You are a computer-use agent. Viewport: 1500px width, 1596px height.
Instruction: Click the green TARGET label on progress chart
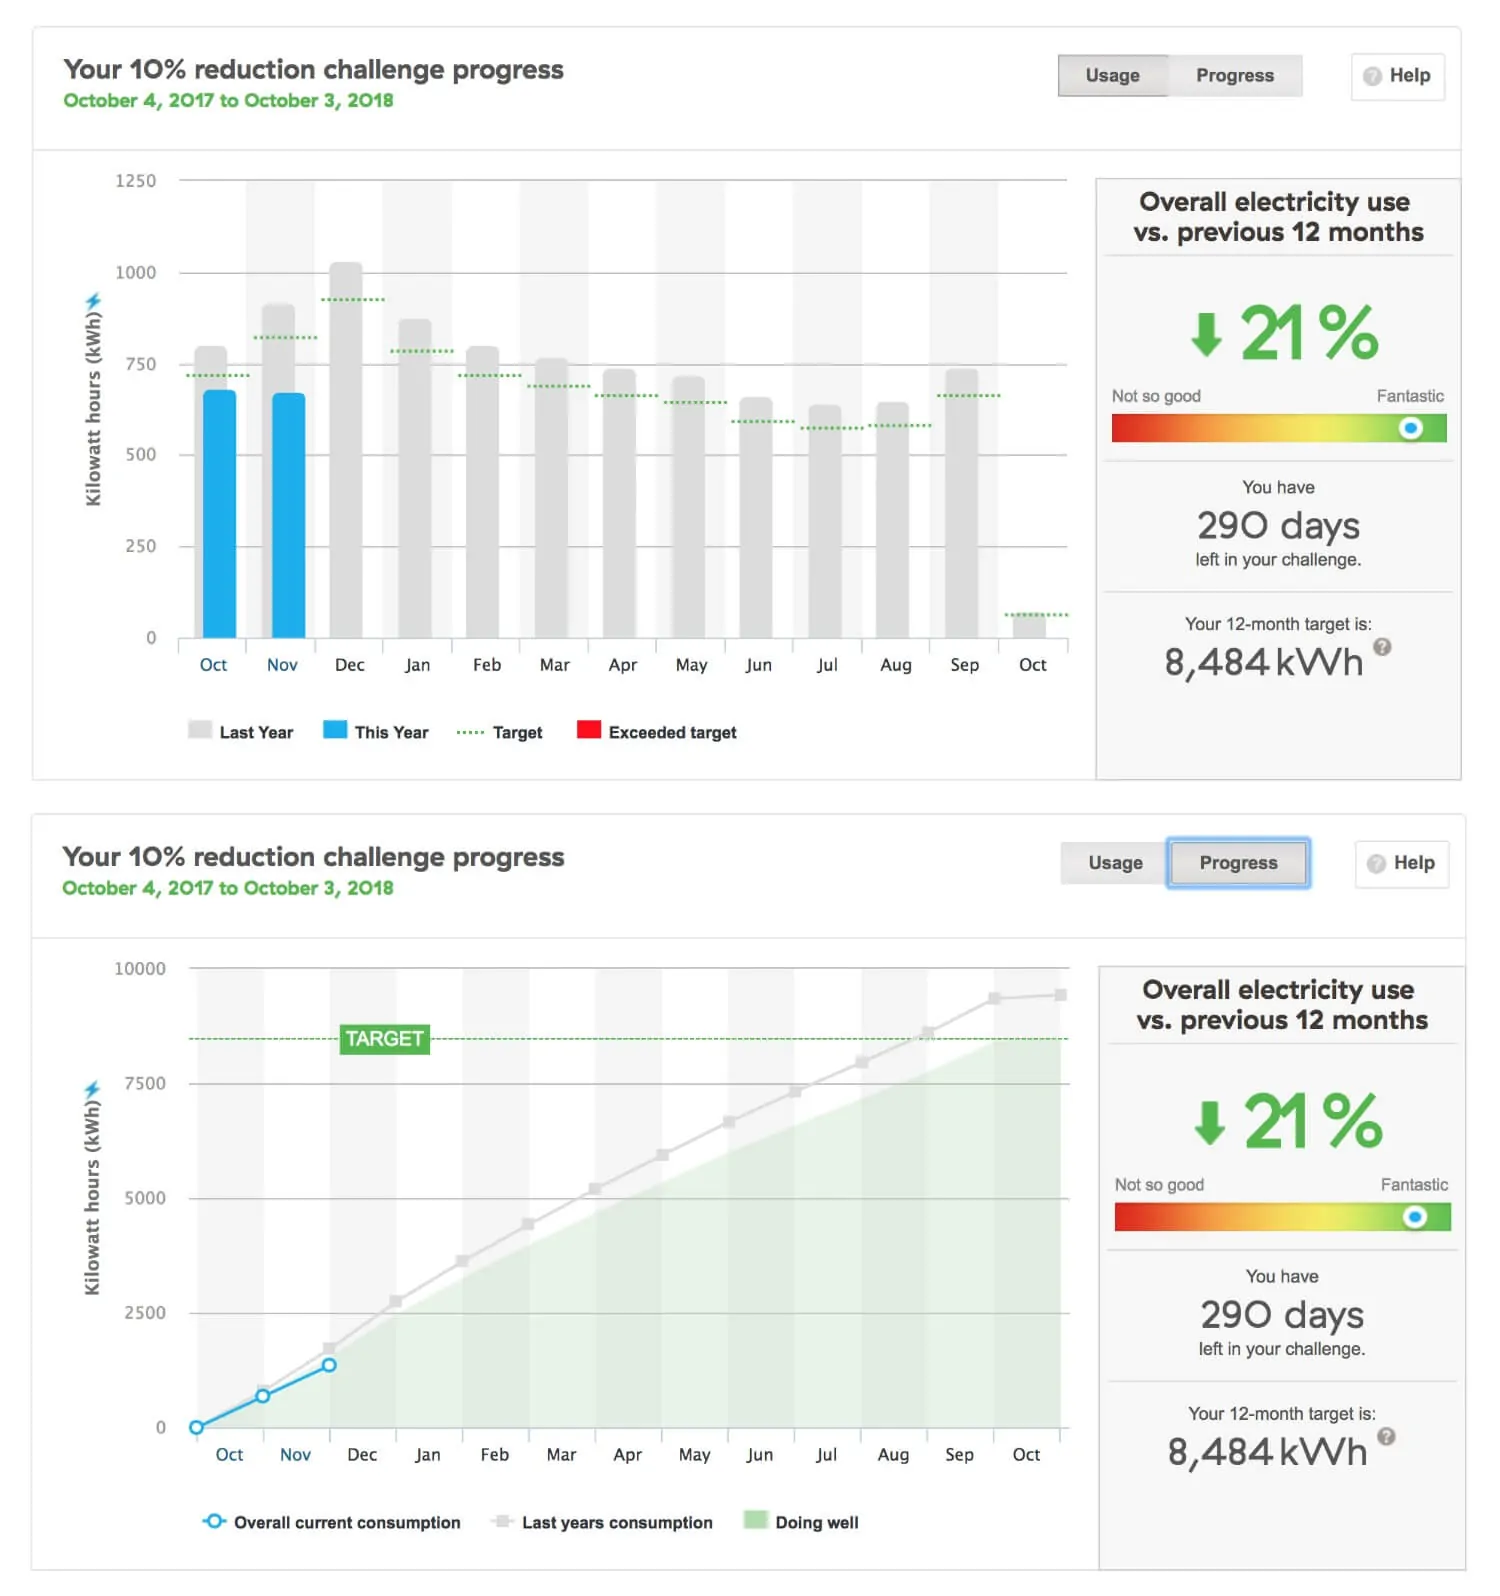point(385,1039)
